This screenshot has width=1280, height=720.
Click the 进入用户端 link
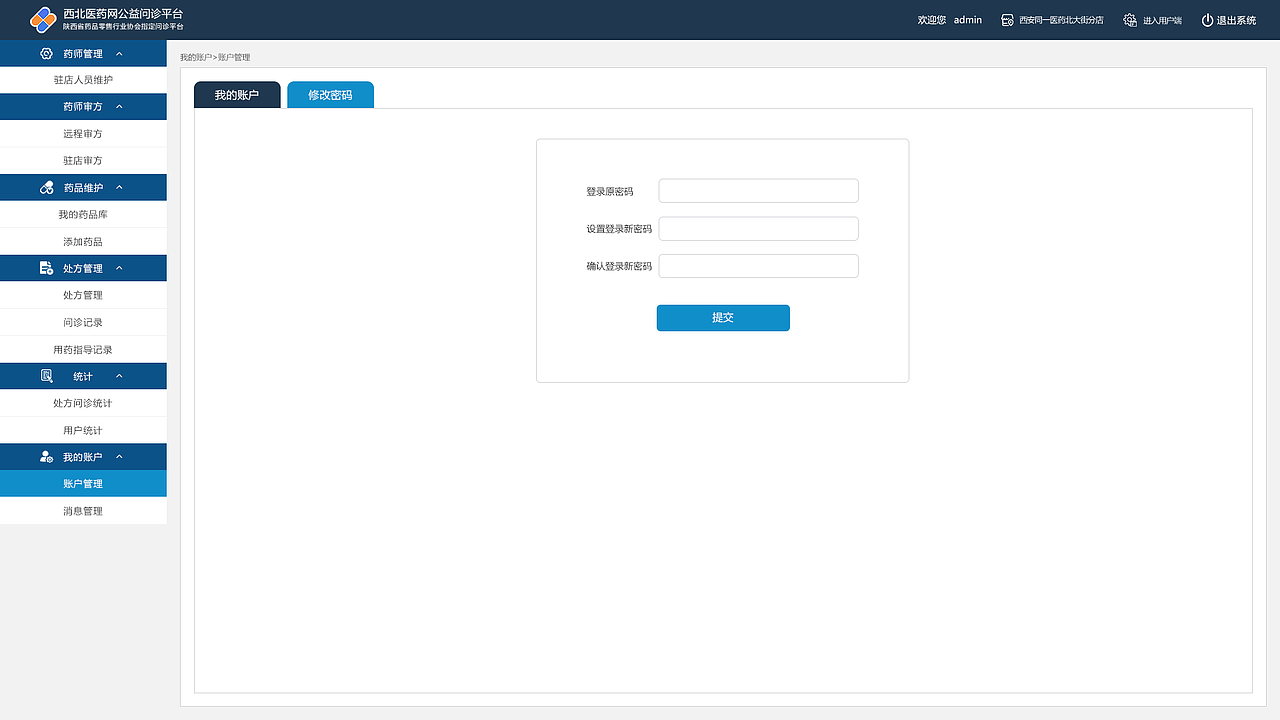pyautogui.click(x=1162, y=20)
